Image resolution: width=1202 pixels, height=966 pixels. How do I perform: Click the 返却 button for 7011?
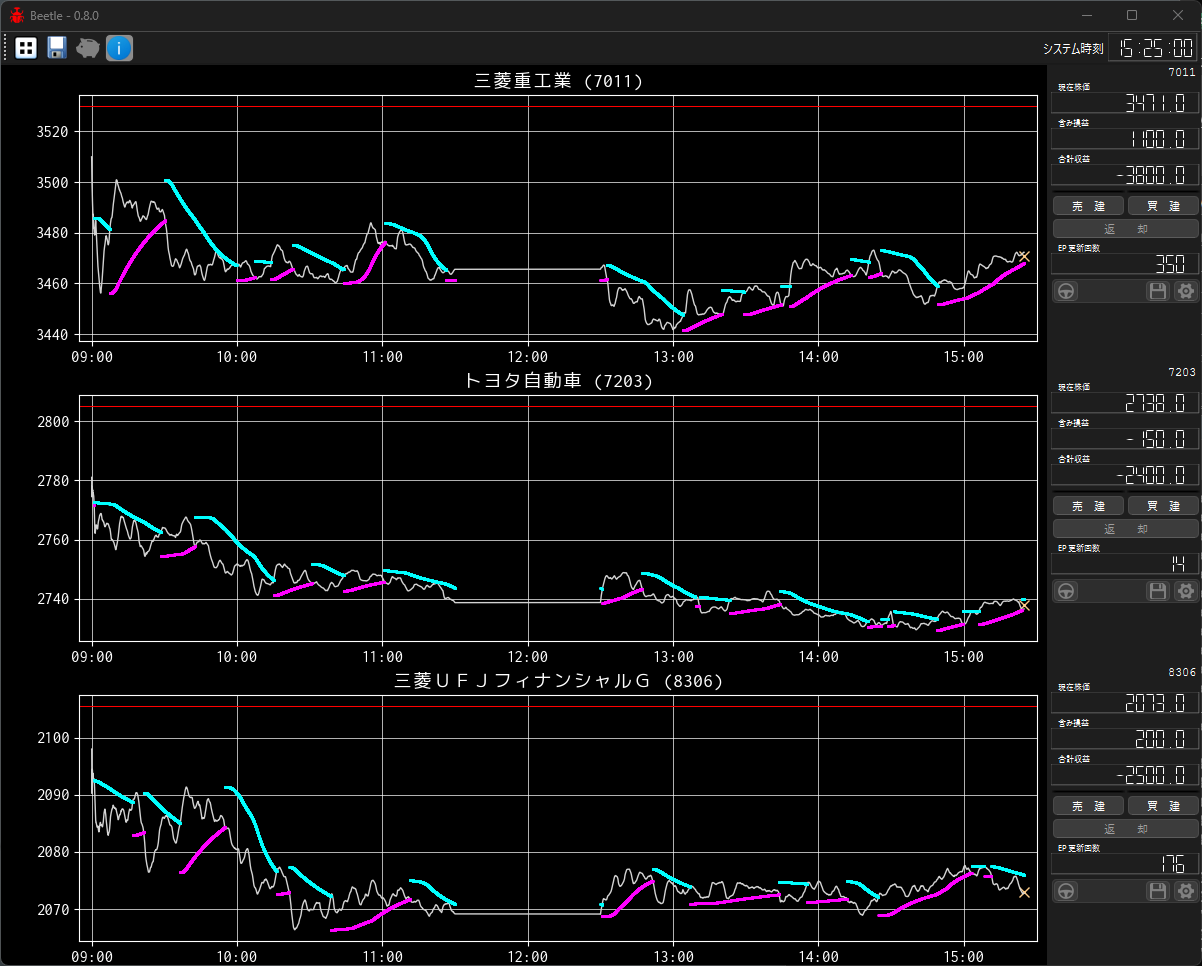(x=1126, y=229)
